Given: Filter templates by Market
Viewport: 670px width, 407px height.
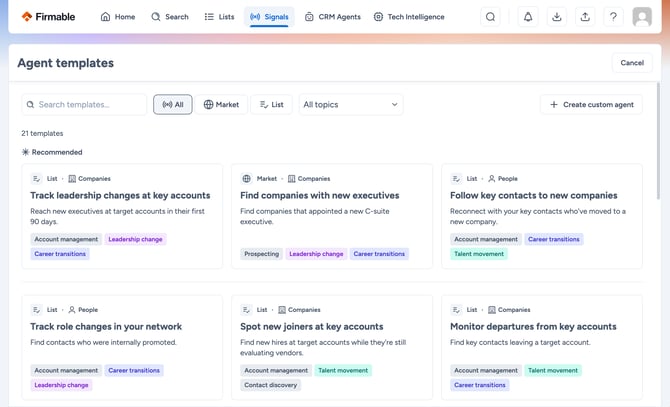Looking at the screenshot, I should (x=221, y=105).
